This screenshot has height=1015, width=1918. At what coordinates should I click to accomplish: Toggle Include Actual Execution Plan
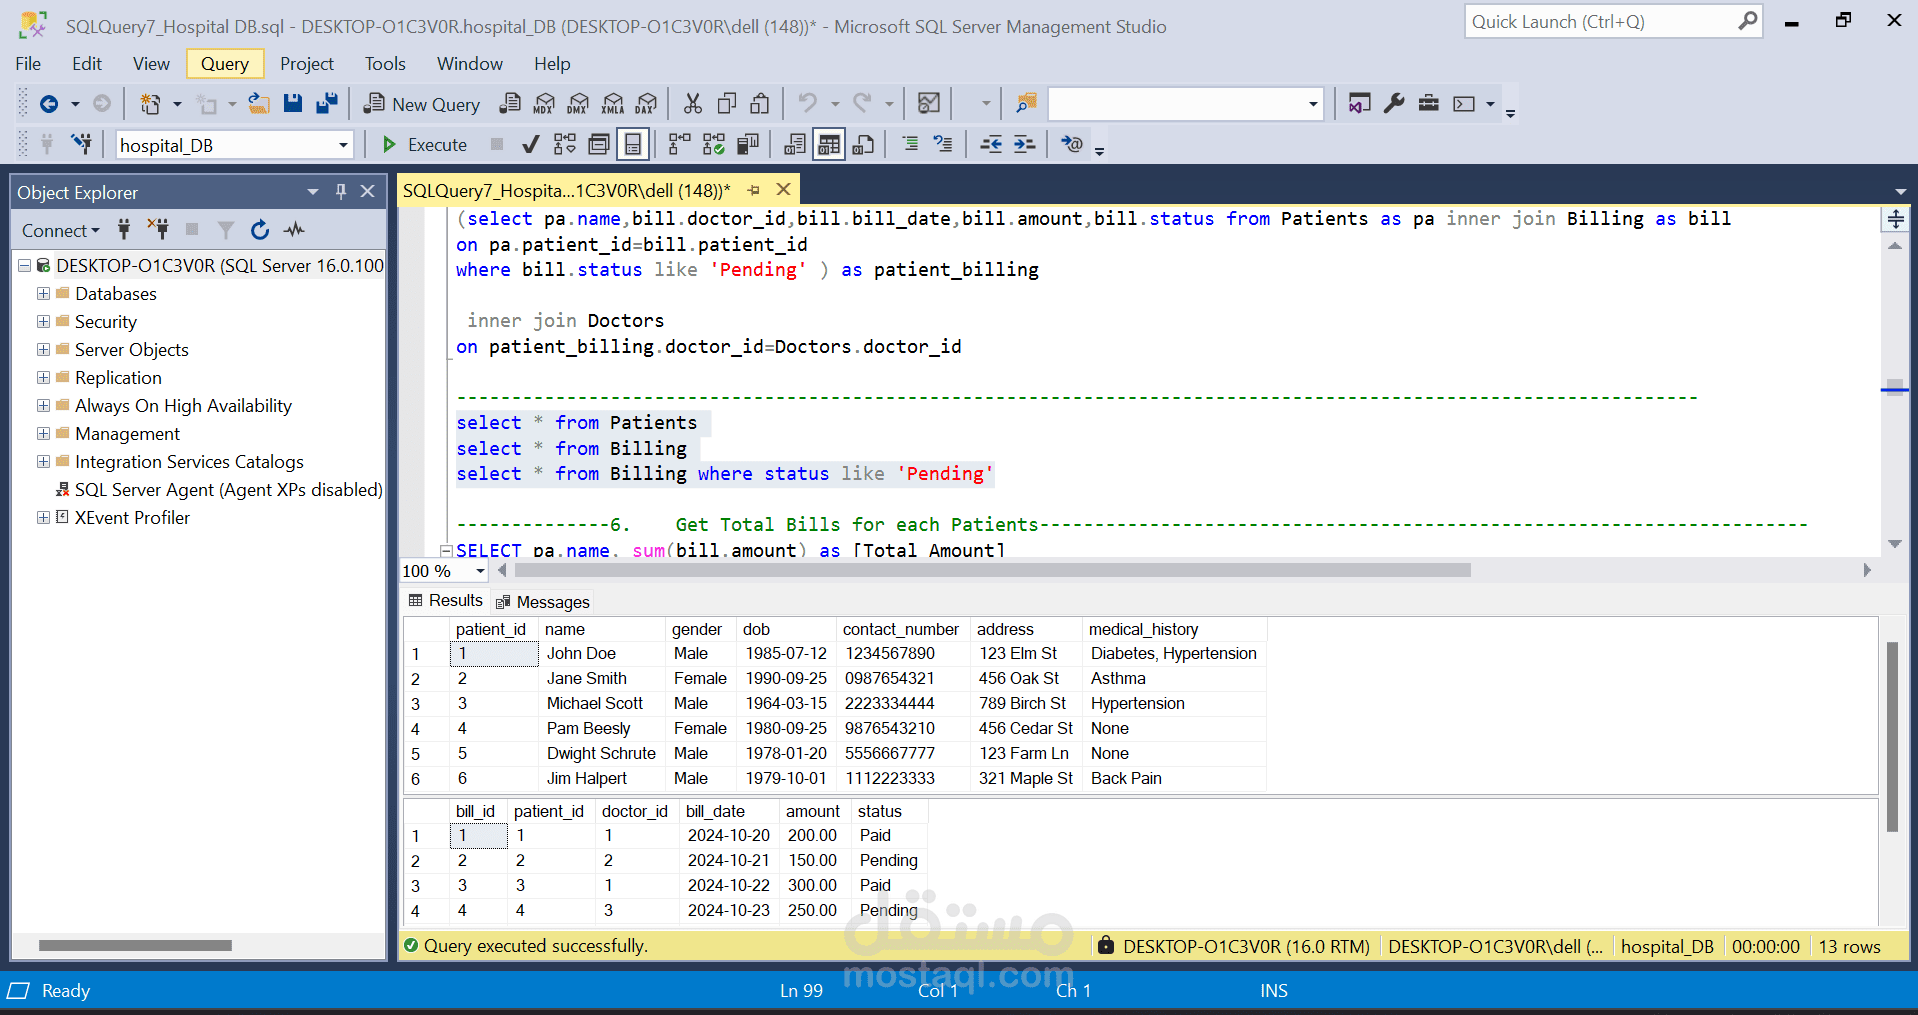click(x=679, y=145)
